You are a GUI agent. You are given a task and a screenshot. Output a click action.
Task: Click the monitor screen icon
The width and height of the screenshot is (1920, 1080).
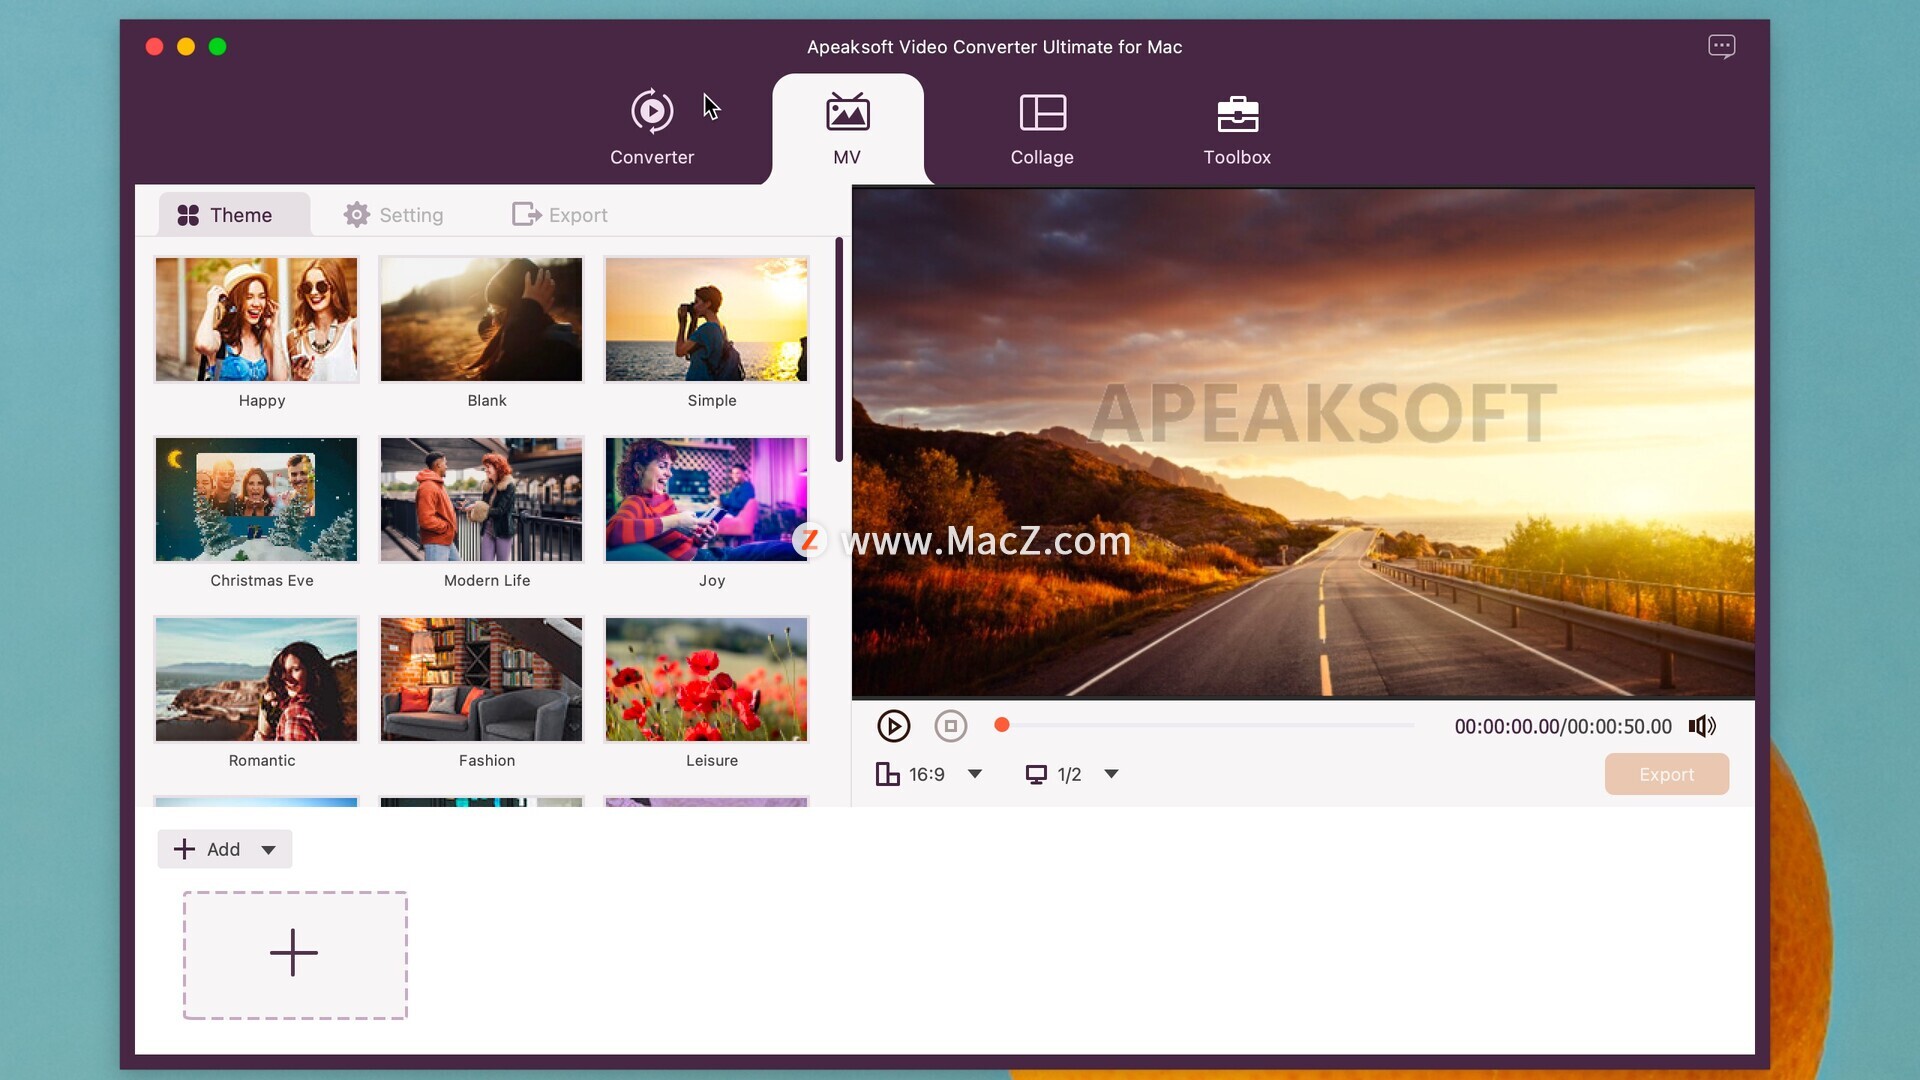tap(1036, 774)
